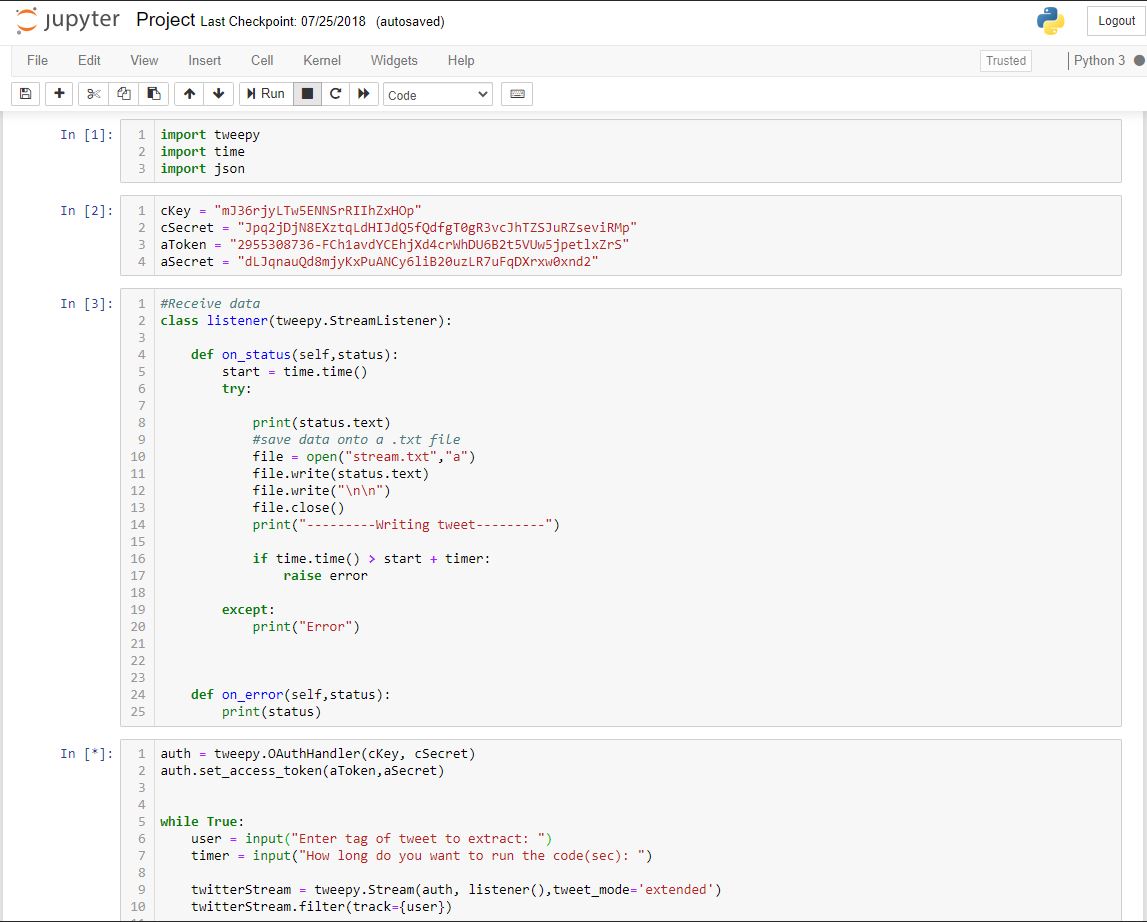Screen dimensions: 1147x922
Task: Click the 'raise error' line
Action: coord(326,576)
